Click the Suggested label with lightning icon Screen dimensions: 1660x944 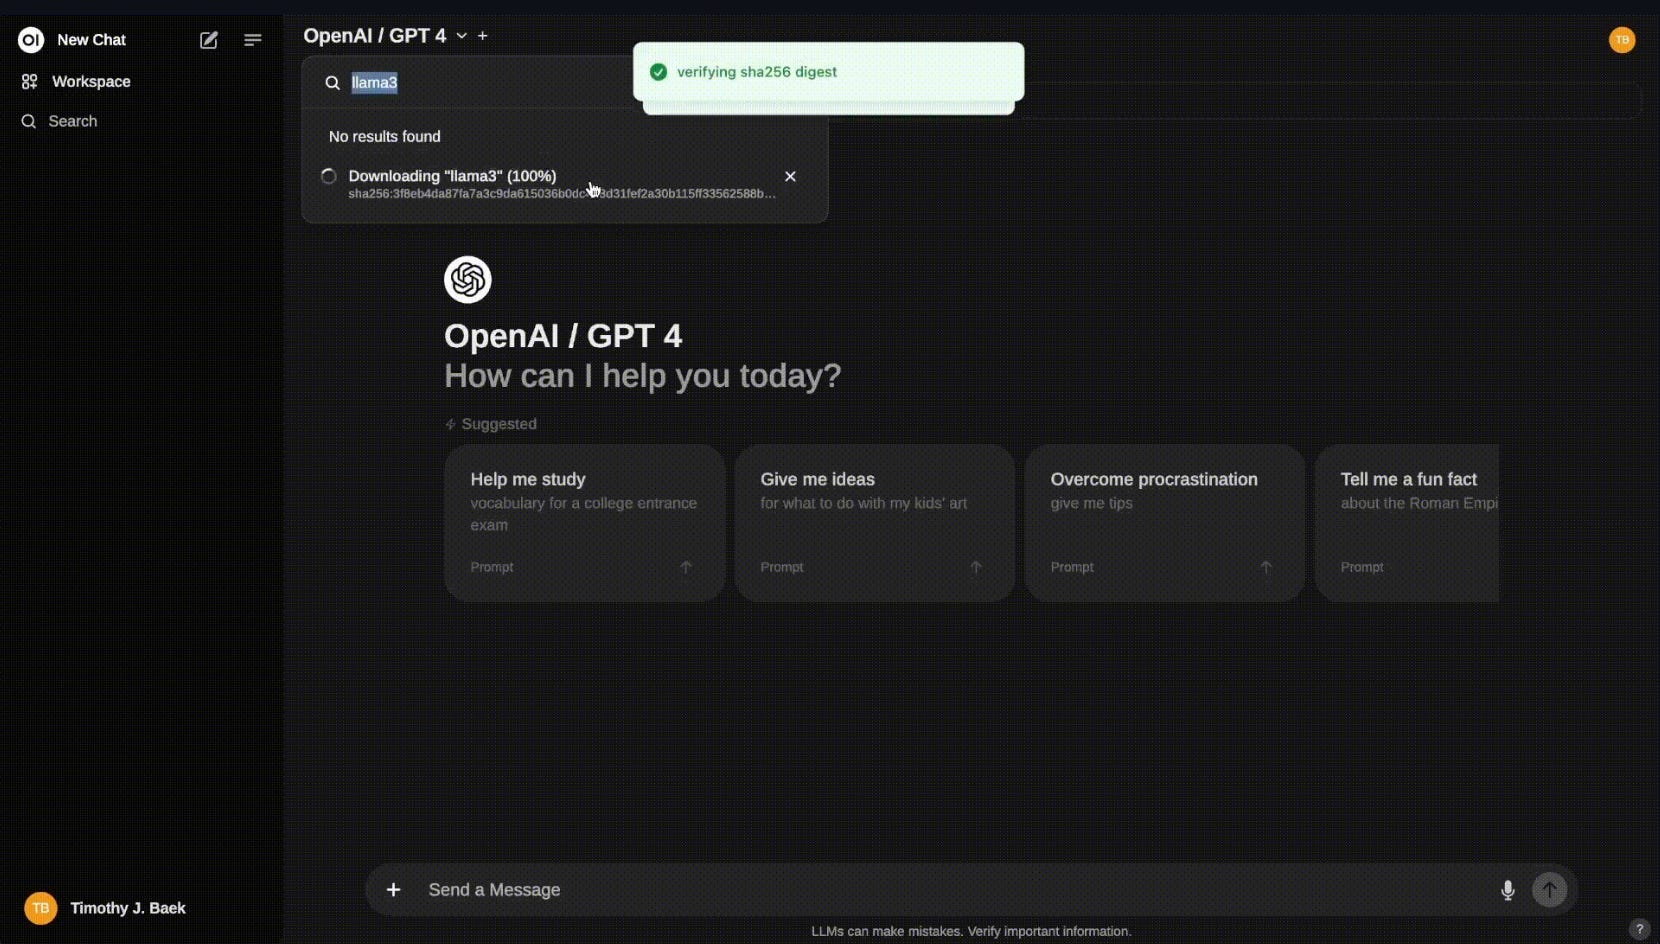(490, 424)
